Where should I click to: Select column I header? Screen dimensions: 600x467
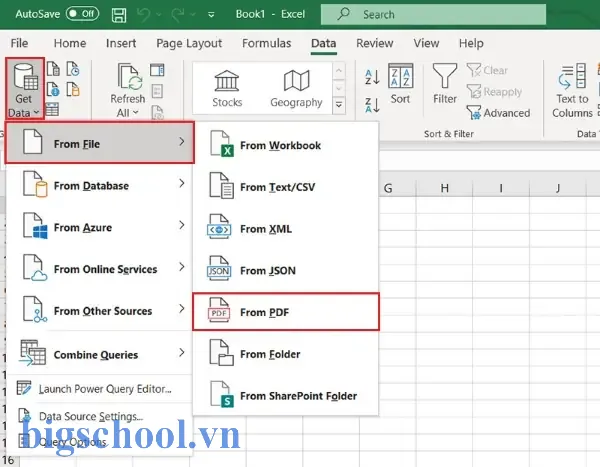pyautogui.click(x=501, y=188)
